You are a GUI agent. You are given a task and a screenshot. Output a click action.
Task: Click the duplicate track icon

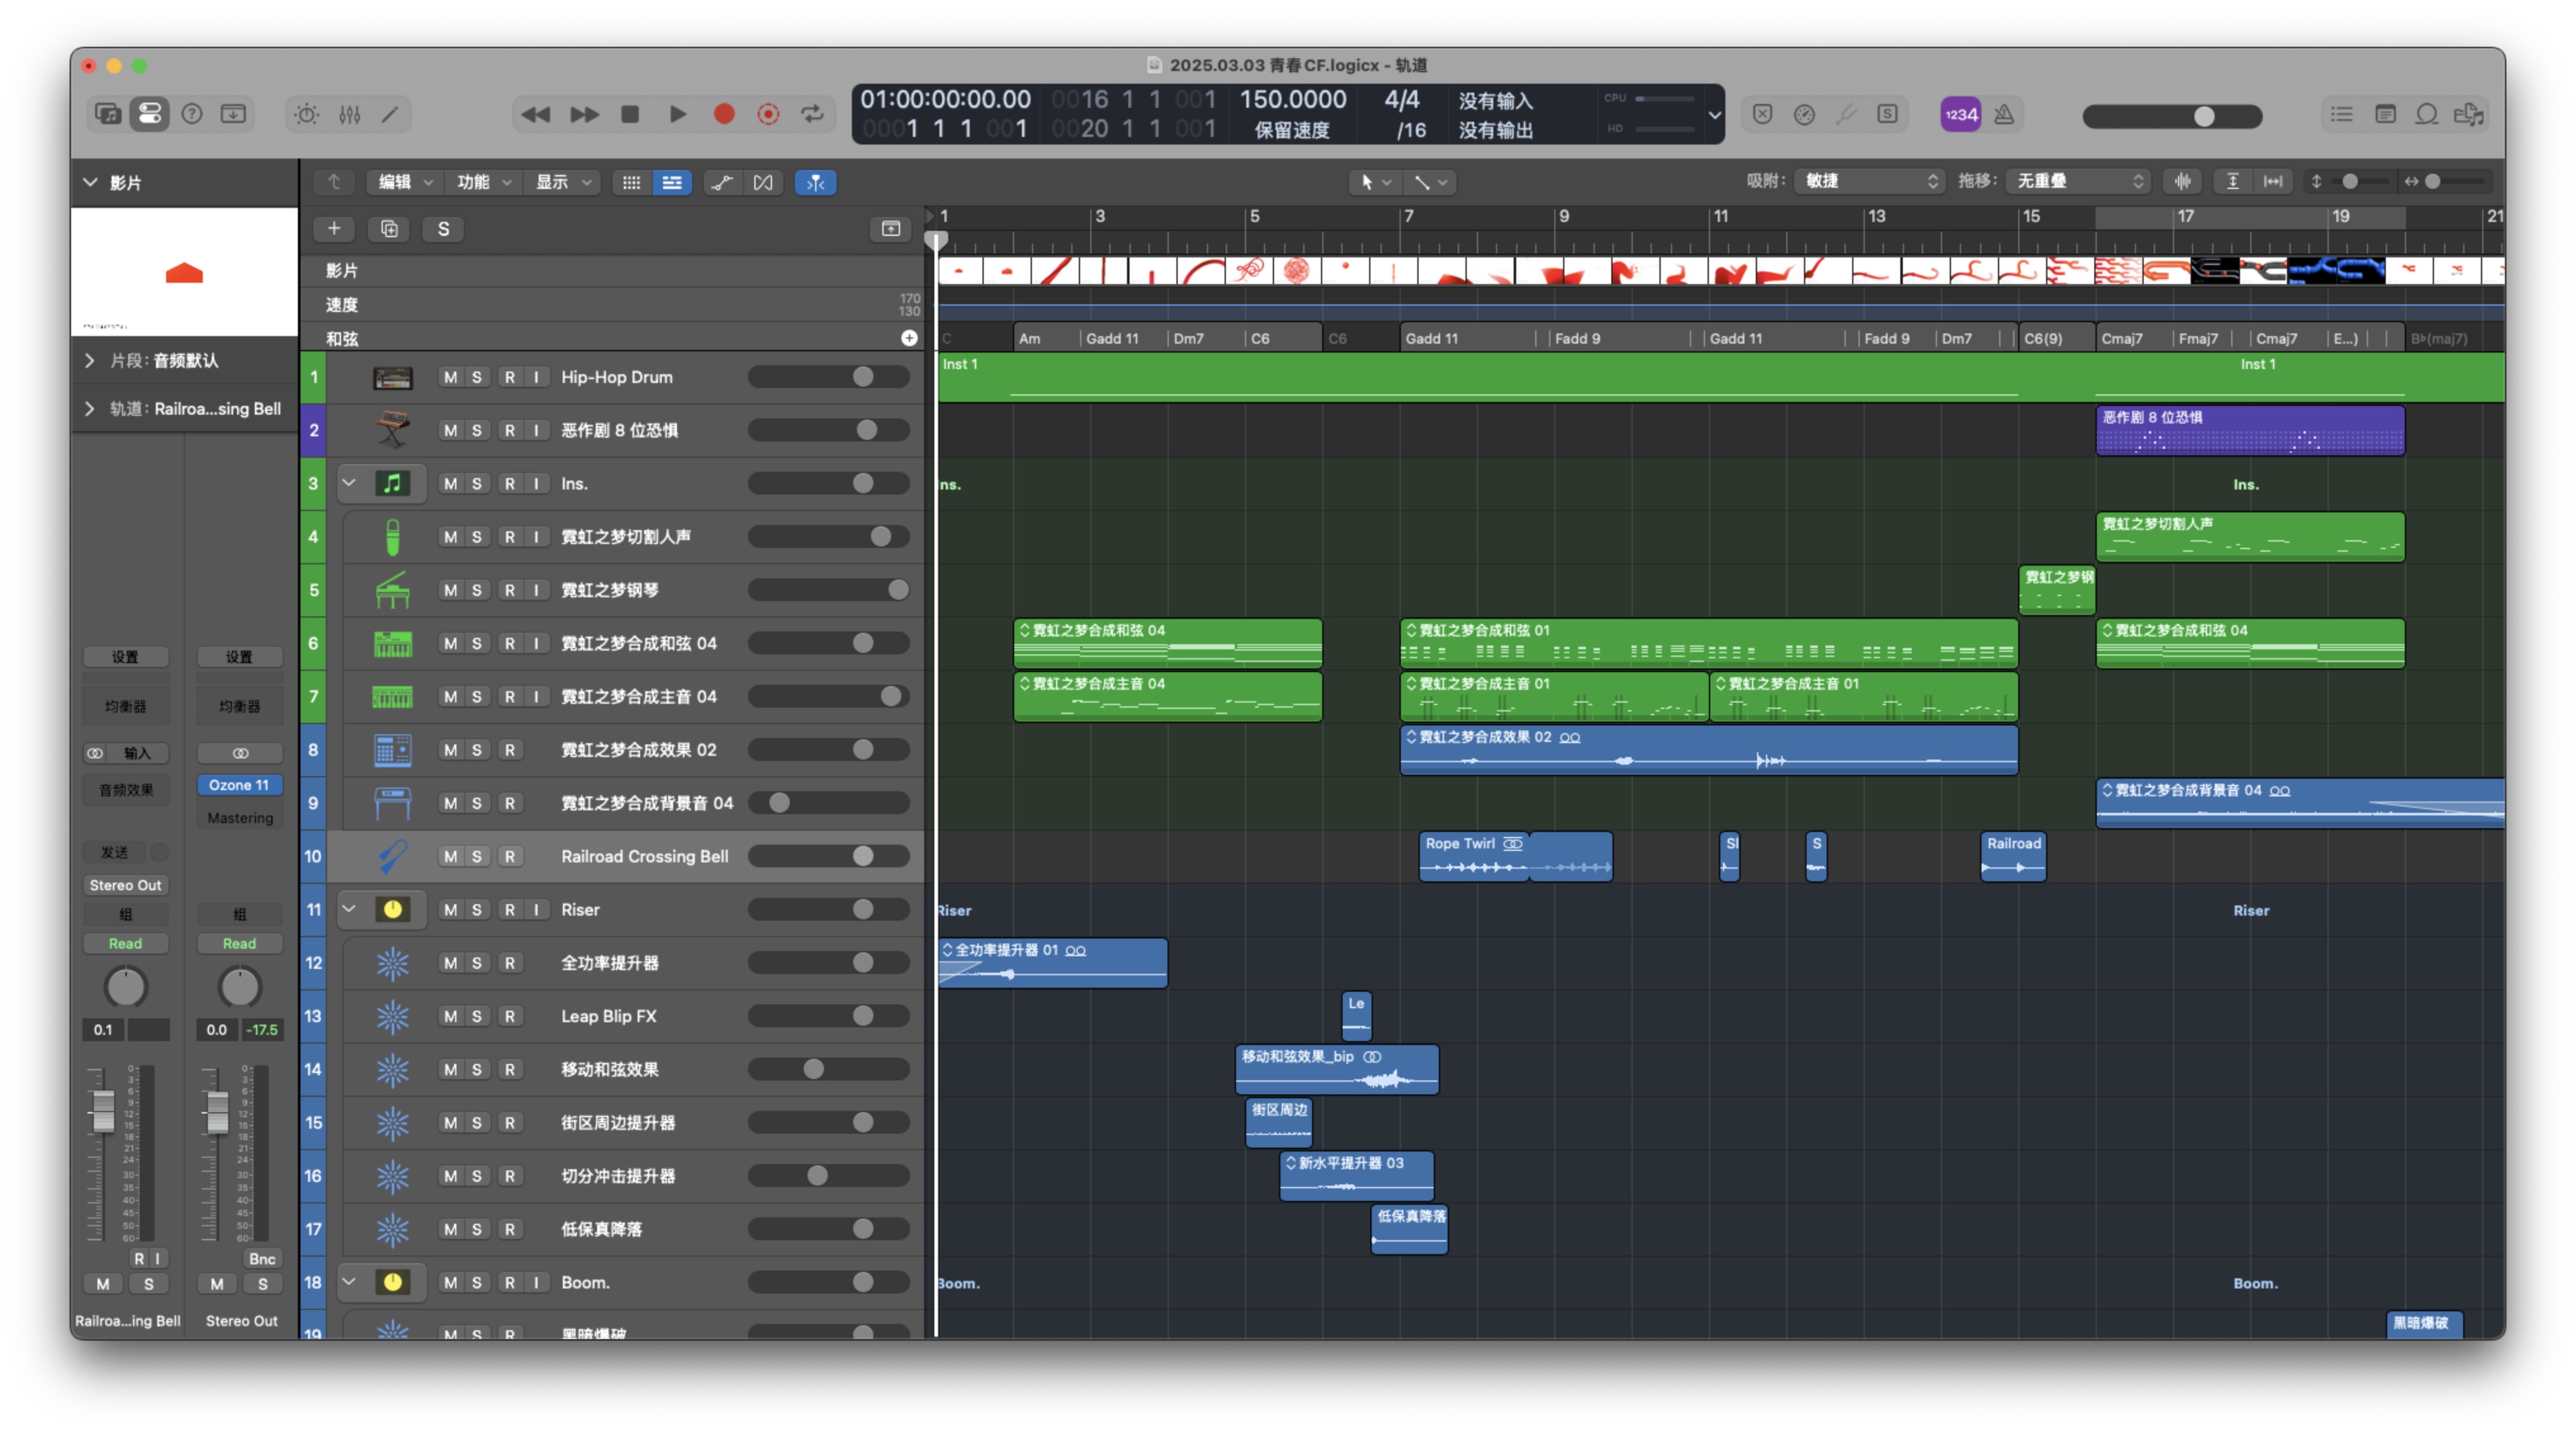point(389,229)
